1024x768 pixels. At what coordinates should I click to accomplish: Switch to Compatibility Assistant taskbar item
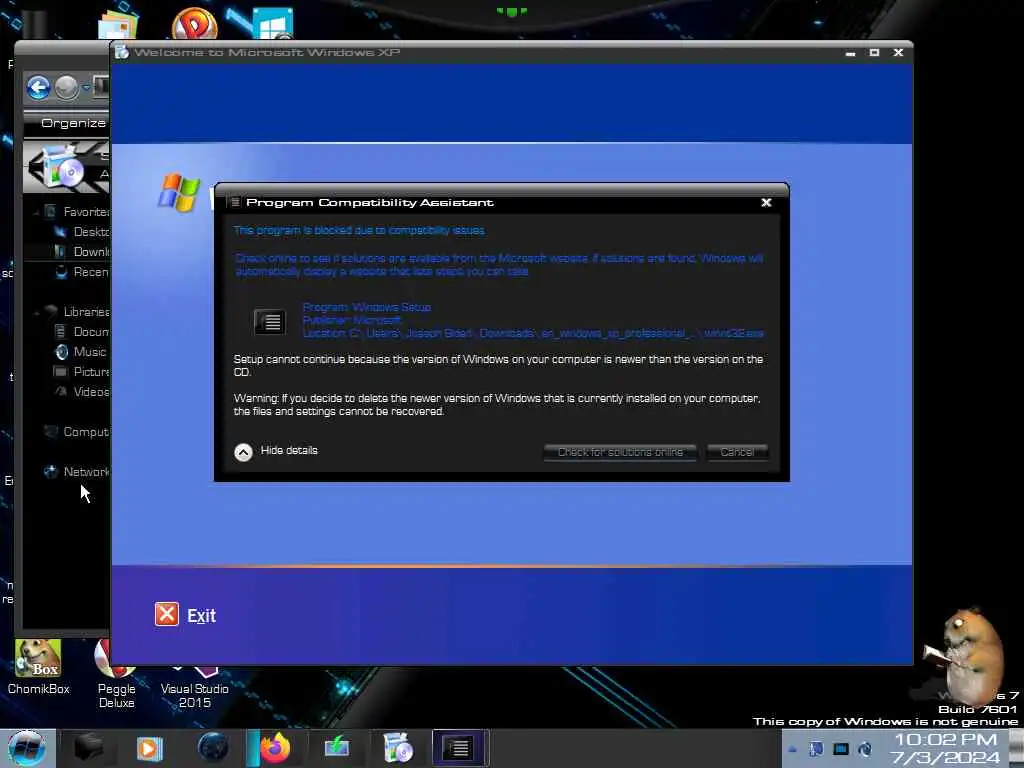click(x=460, y=748)
